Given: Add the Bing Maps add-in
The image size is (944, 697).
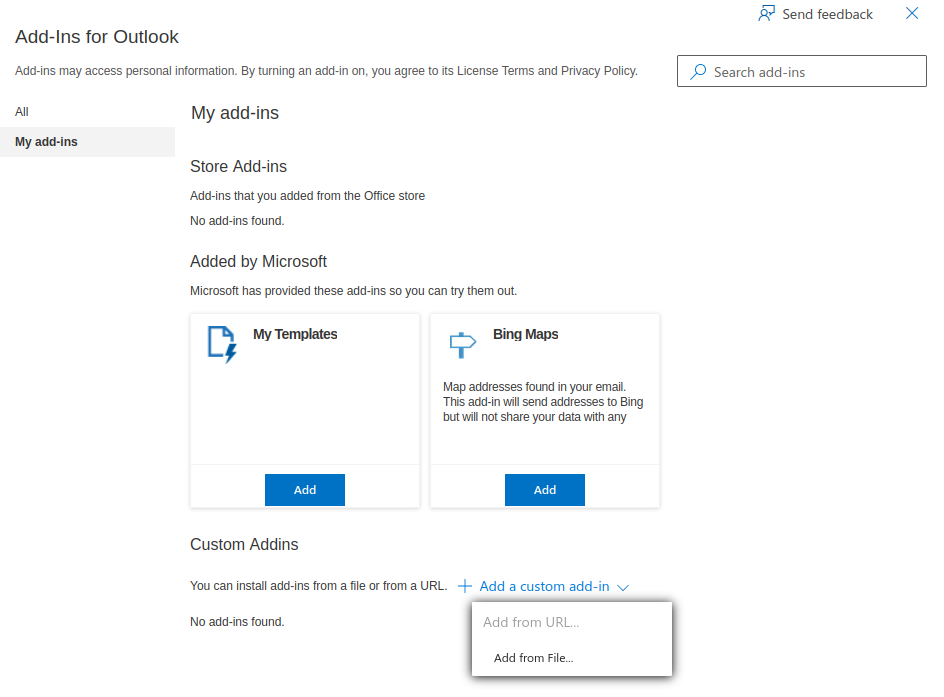Looking at the screenshot, I should [545, 490].
